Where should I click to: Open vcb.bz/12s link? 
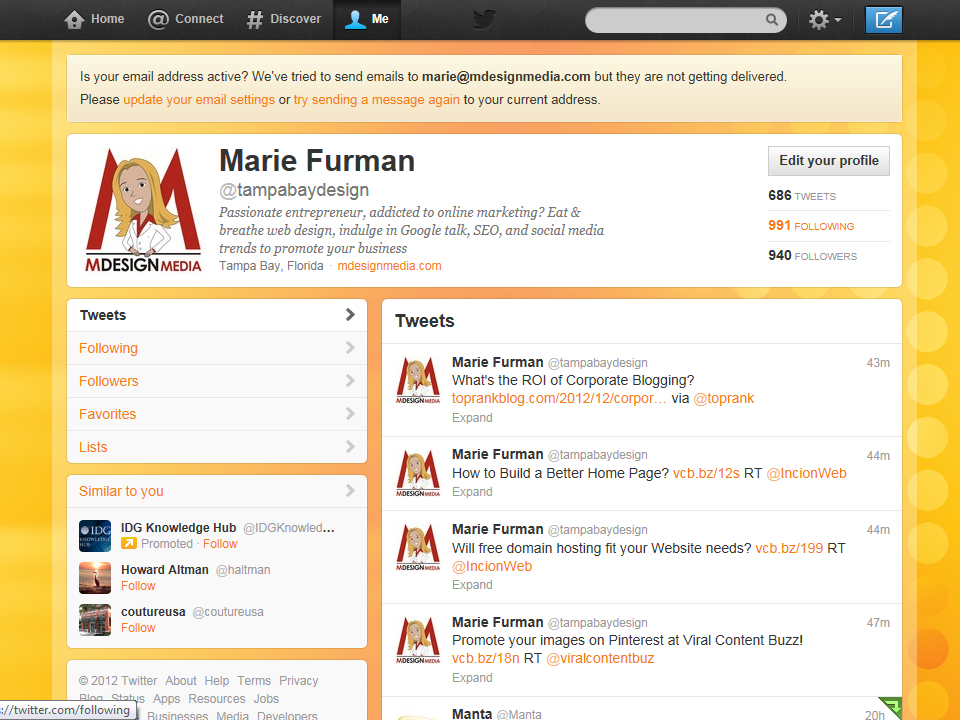(x=706, y=473)
